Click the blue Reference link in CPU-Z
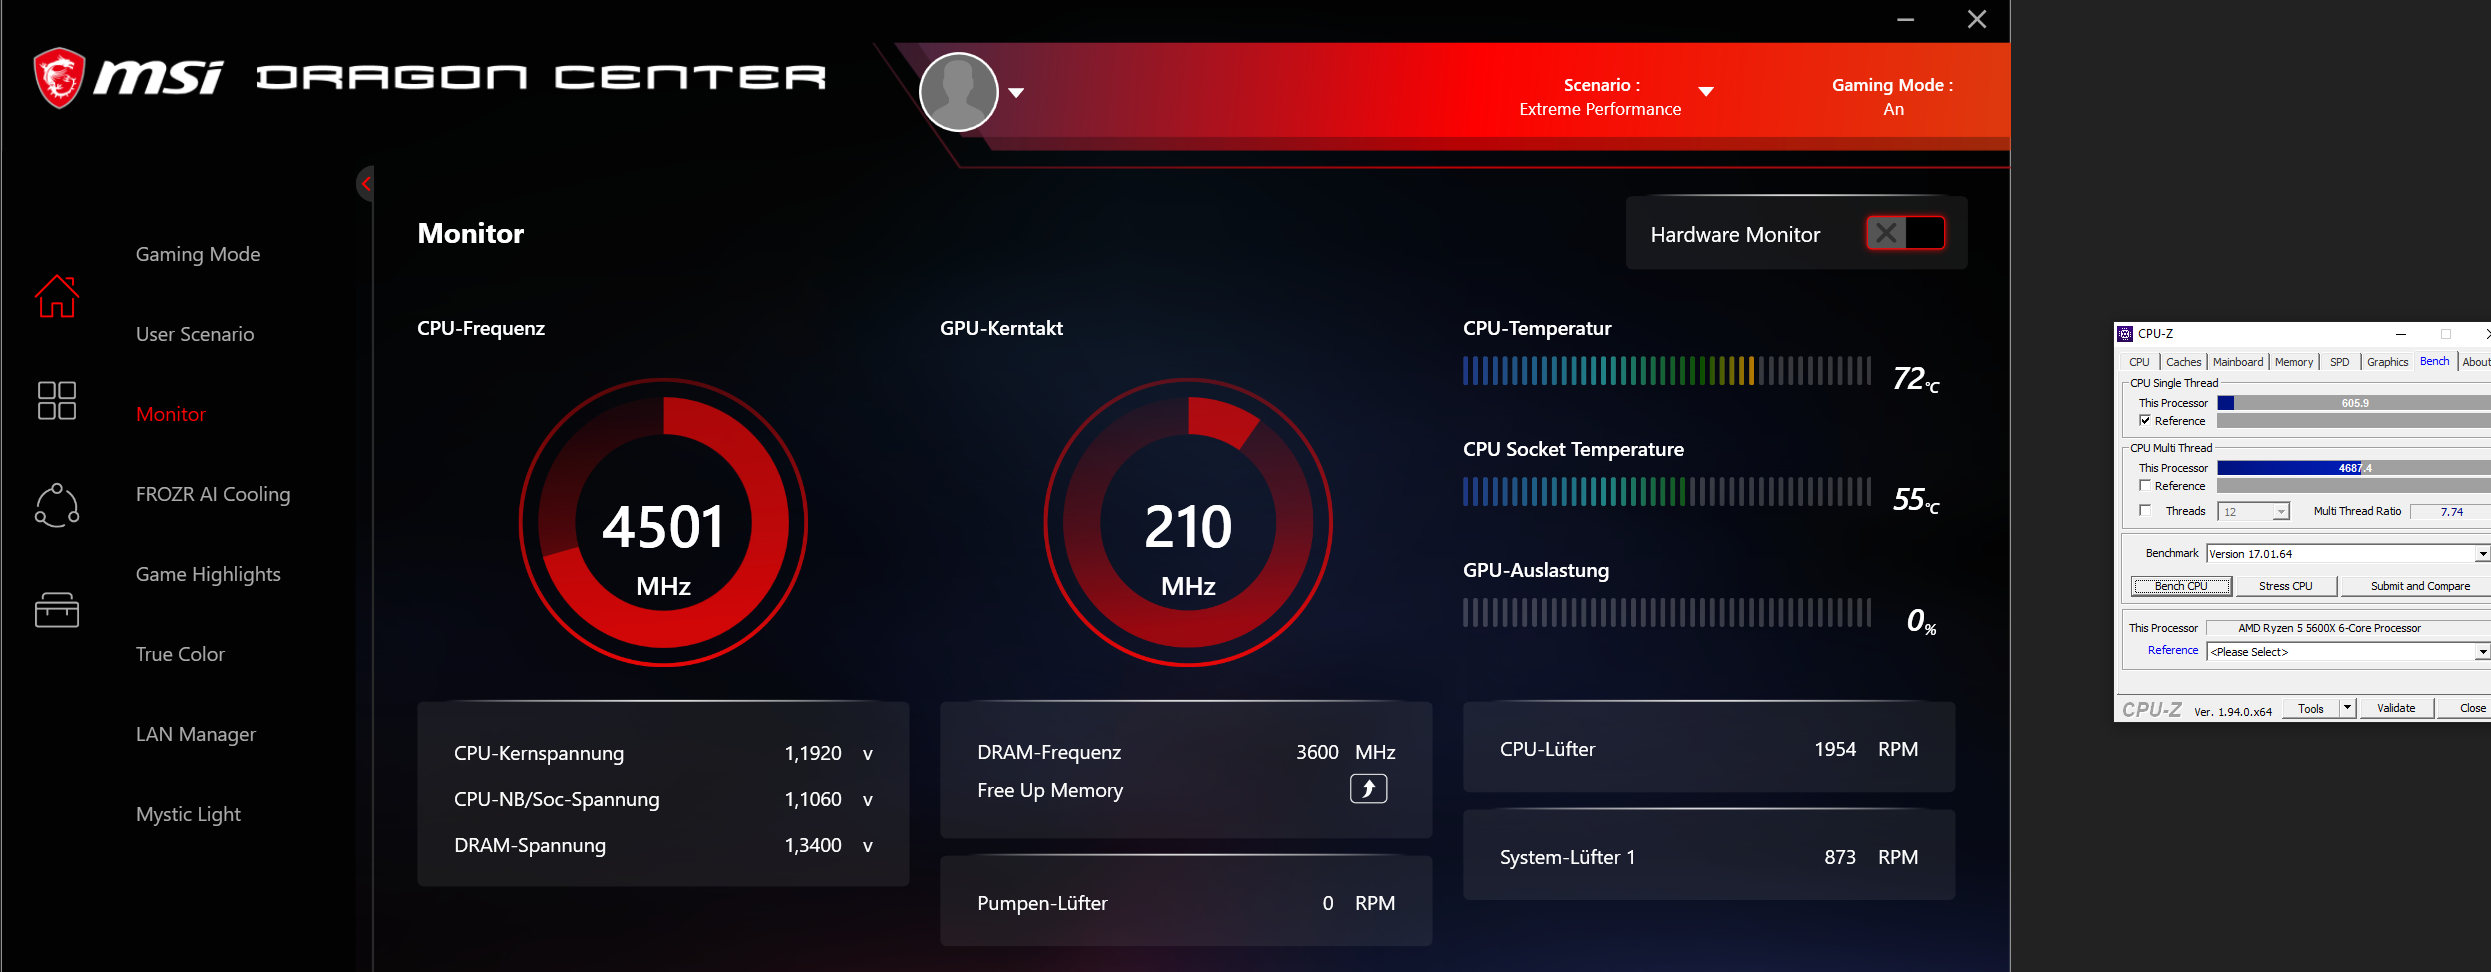The height and width of the screenshot is (972, 2491). point(2173,650)
